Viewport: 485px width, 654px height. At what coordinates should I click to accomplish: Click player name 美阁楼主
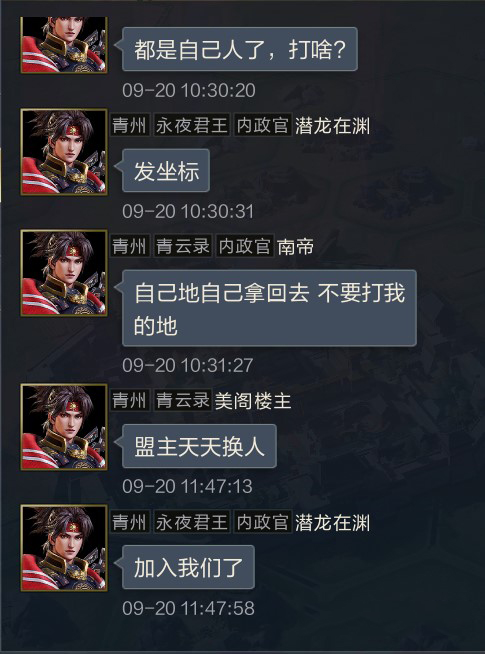pyautogui.click(x=253, y=401)
